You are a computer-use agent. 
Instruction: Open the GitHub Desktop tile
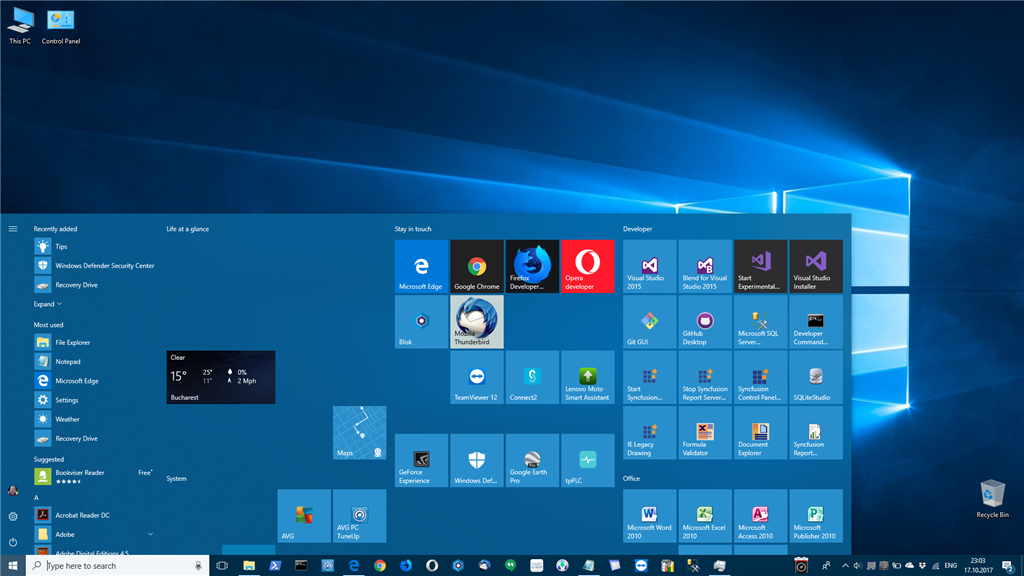[705, 321]
